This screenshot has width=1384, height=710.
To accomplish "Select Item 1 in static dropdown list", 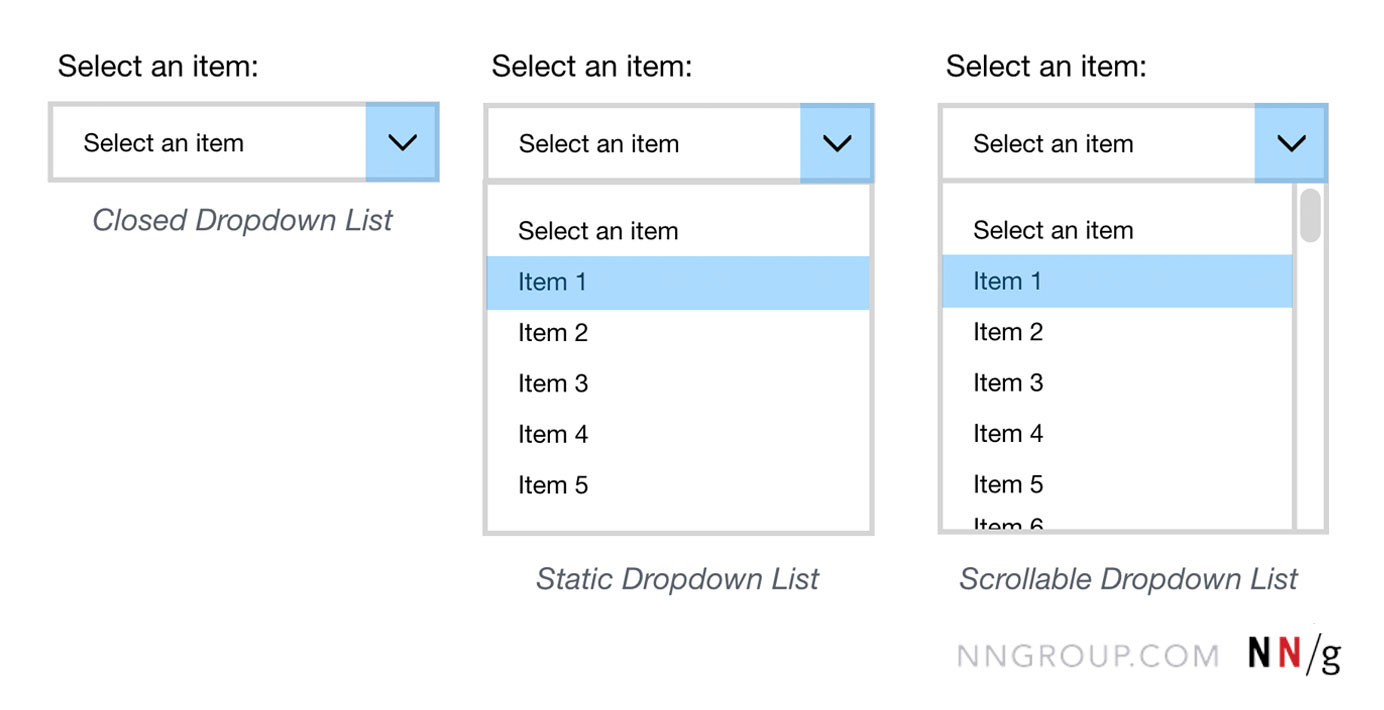I will tap(677, 283).
